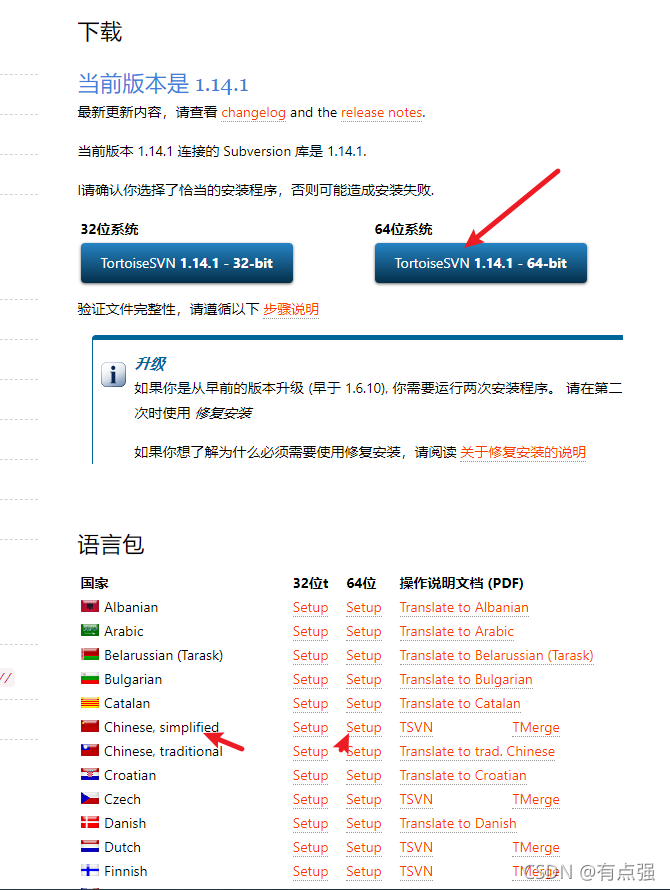Click 32-bit Setup for Dutch
Screen dimensions: 670x890
tap(311, 847)
